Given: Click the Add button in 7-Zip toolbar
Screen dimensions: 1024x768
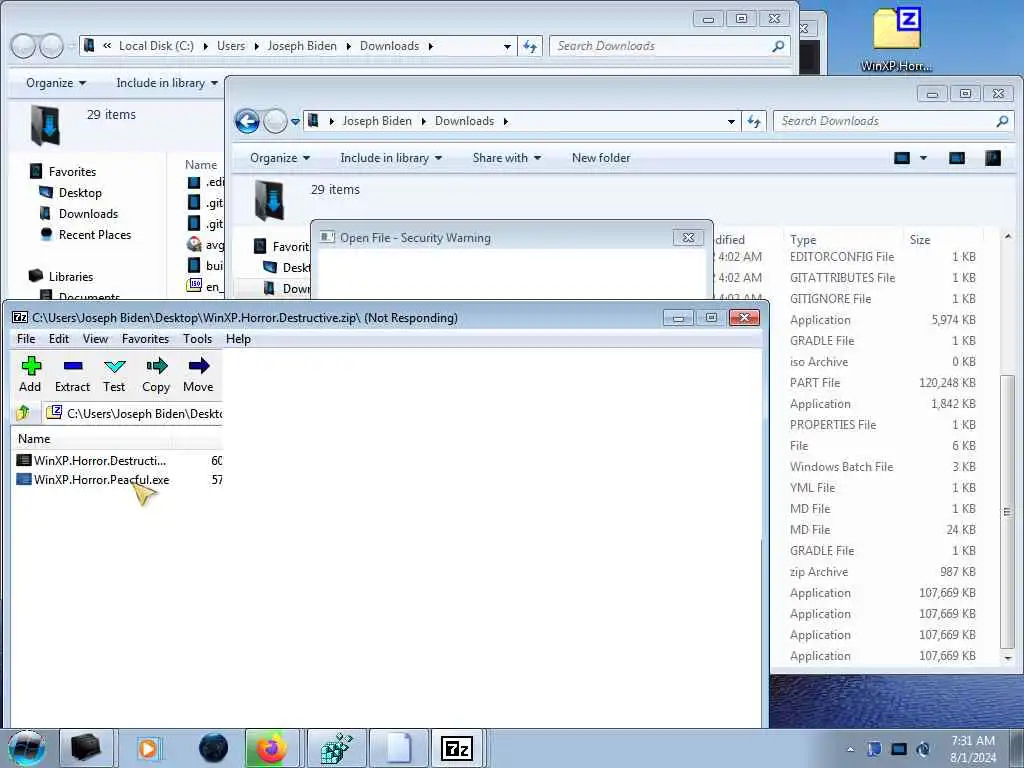Looking at the screenshot, I should [x=31, y=374].
